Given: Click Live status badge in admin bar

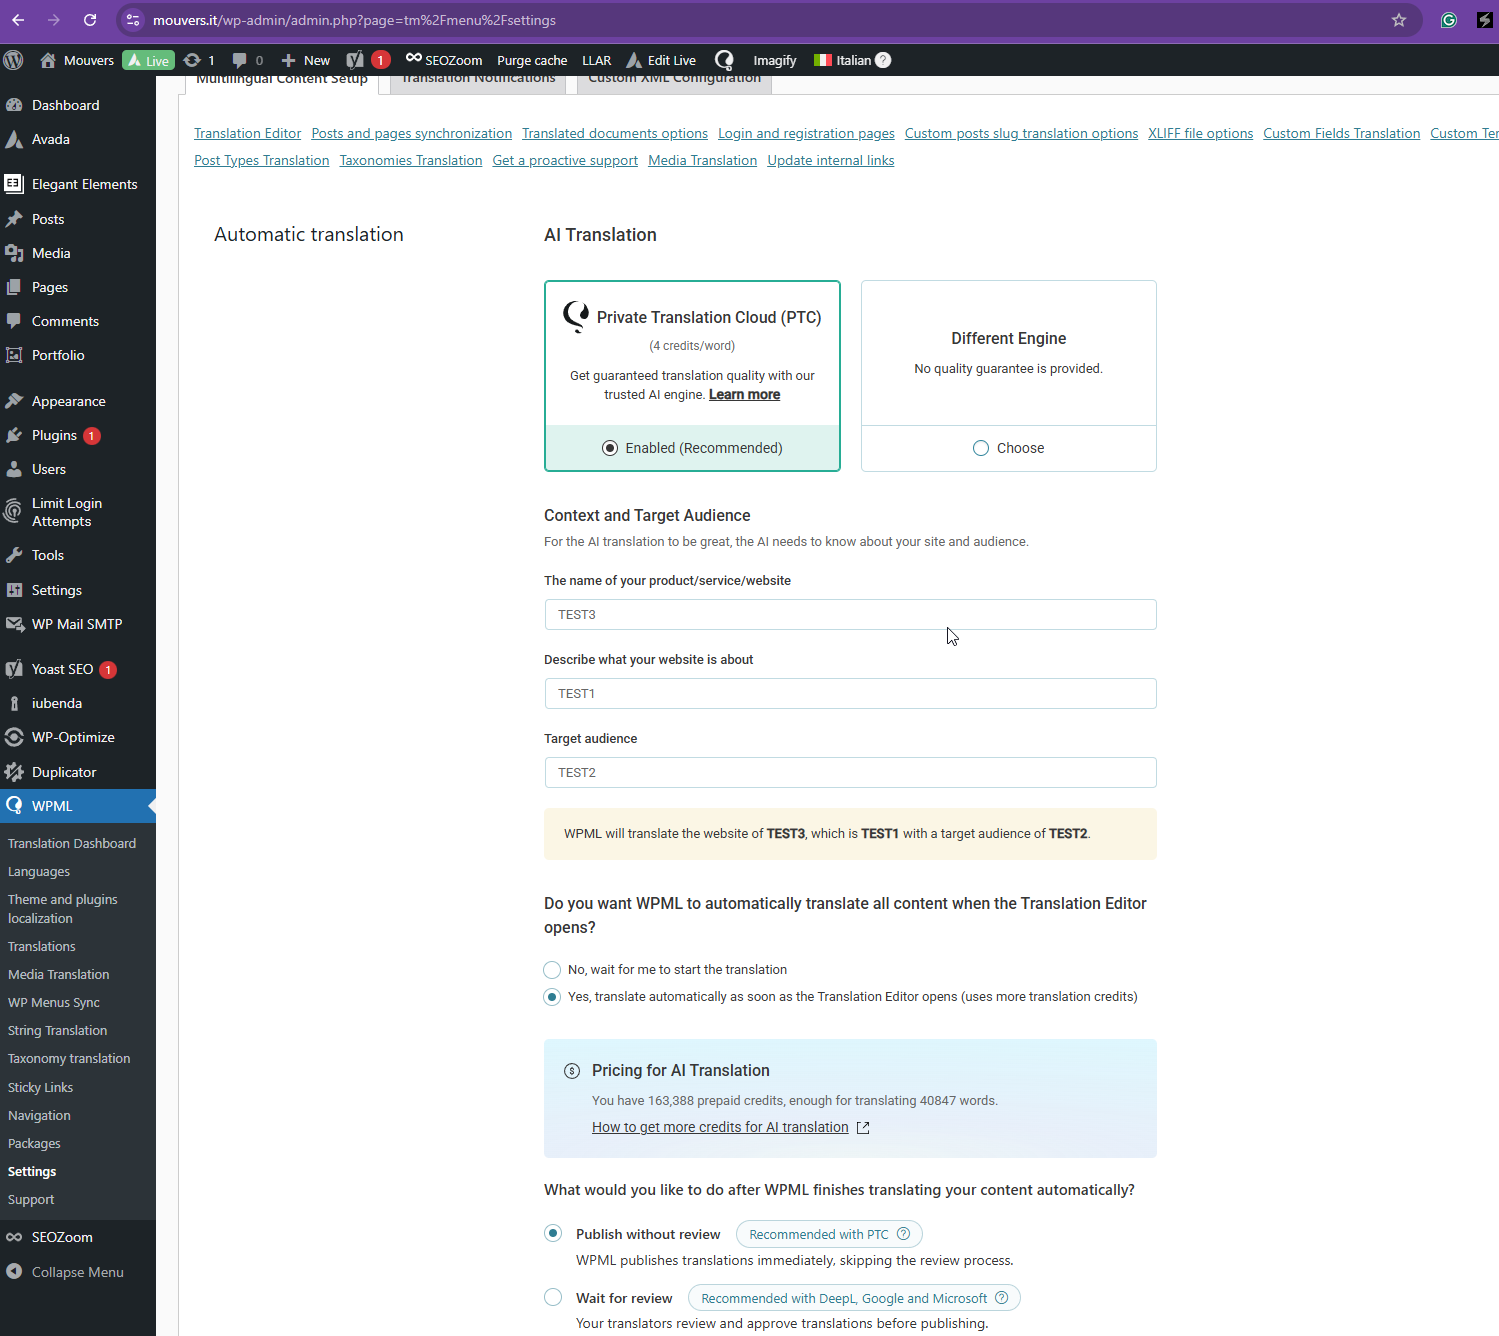Looking at the screenshot, I should click(x=148, y=60).
